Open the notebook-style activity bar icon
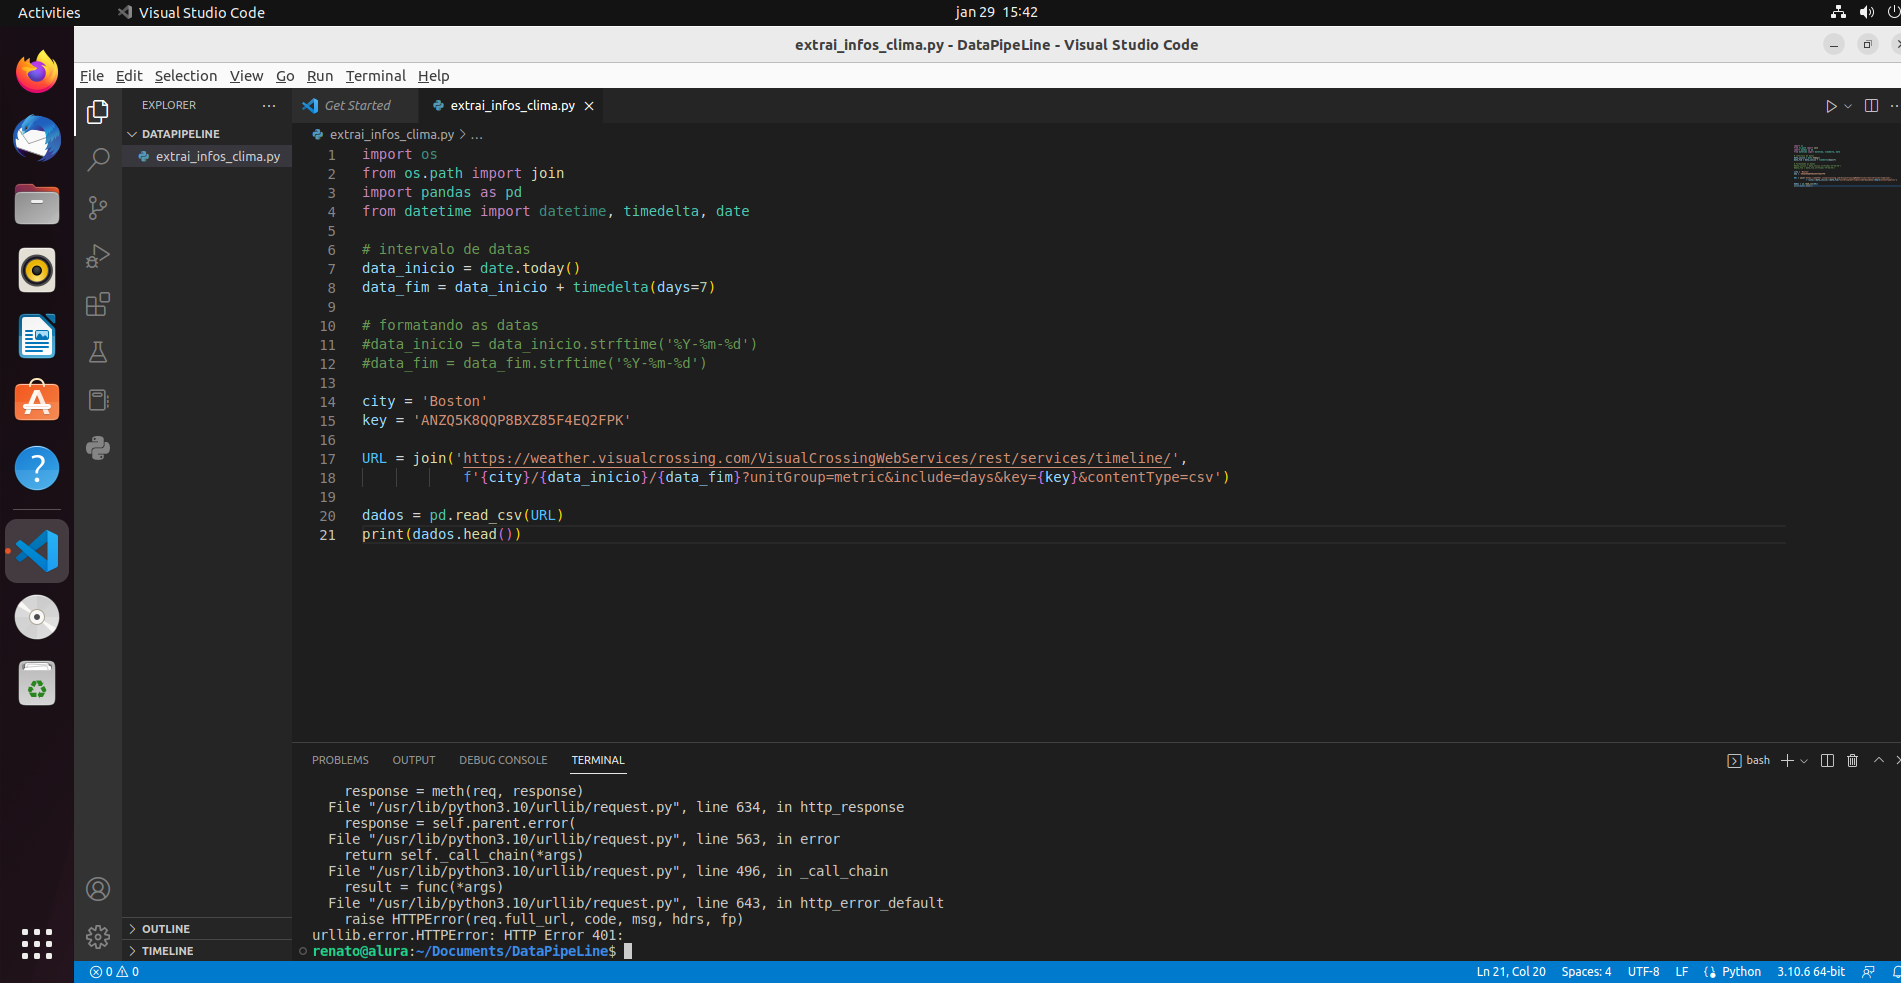The height and width of the screenshot is (983, 1901). (98, 400)
